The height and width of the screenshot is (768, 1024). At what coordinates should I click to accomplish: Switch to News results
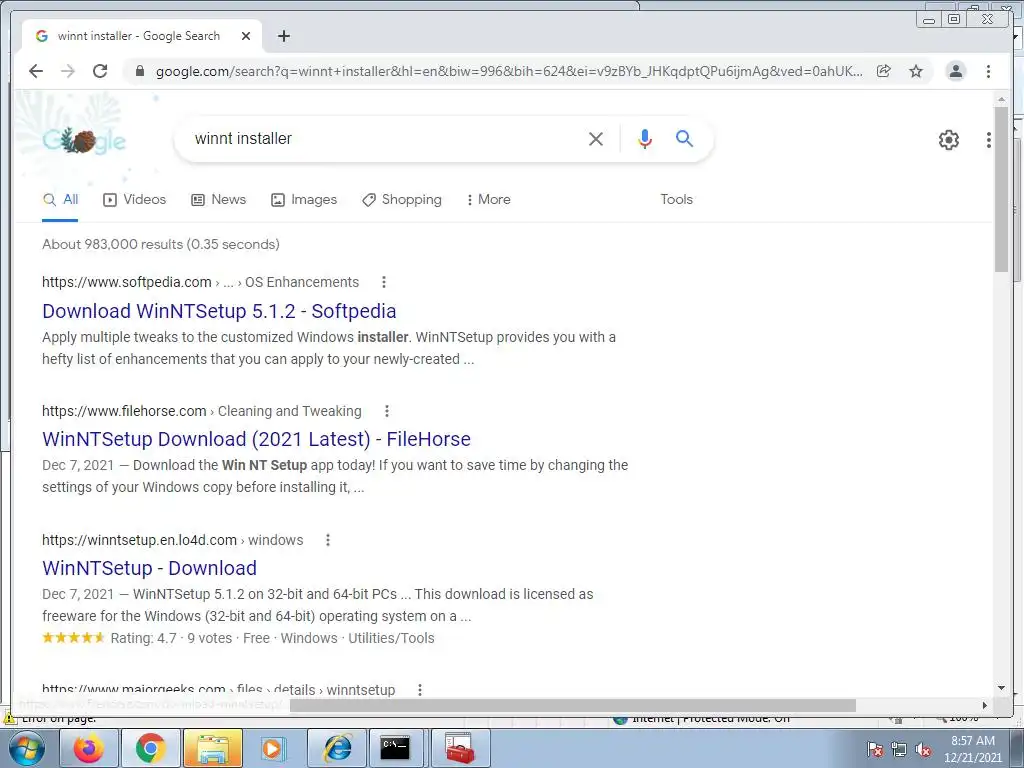[218, 200]
